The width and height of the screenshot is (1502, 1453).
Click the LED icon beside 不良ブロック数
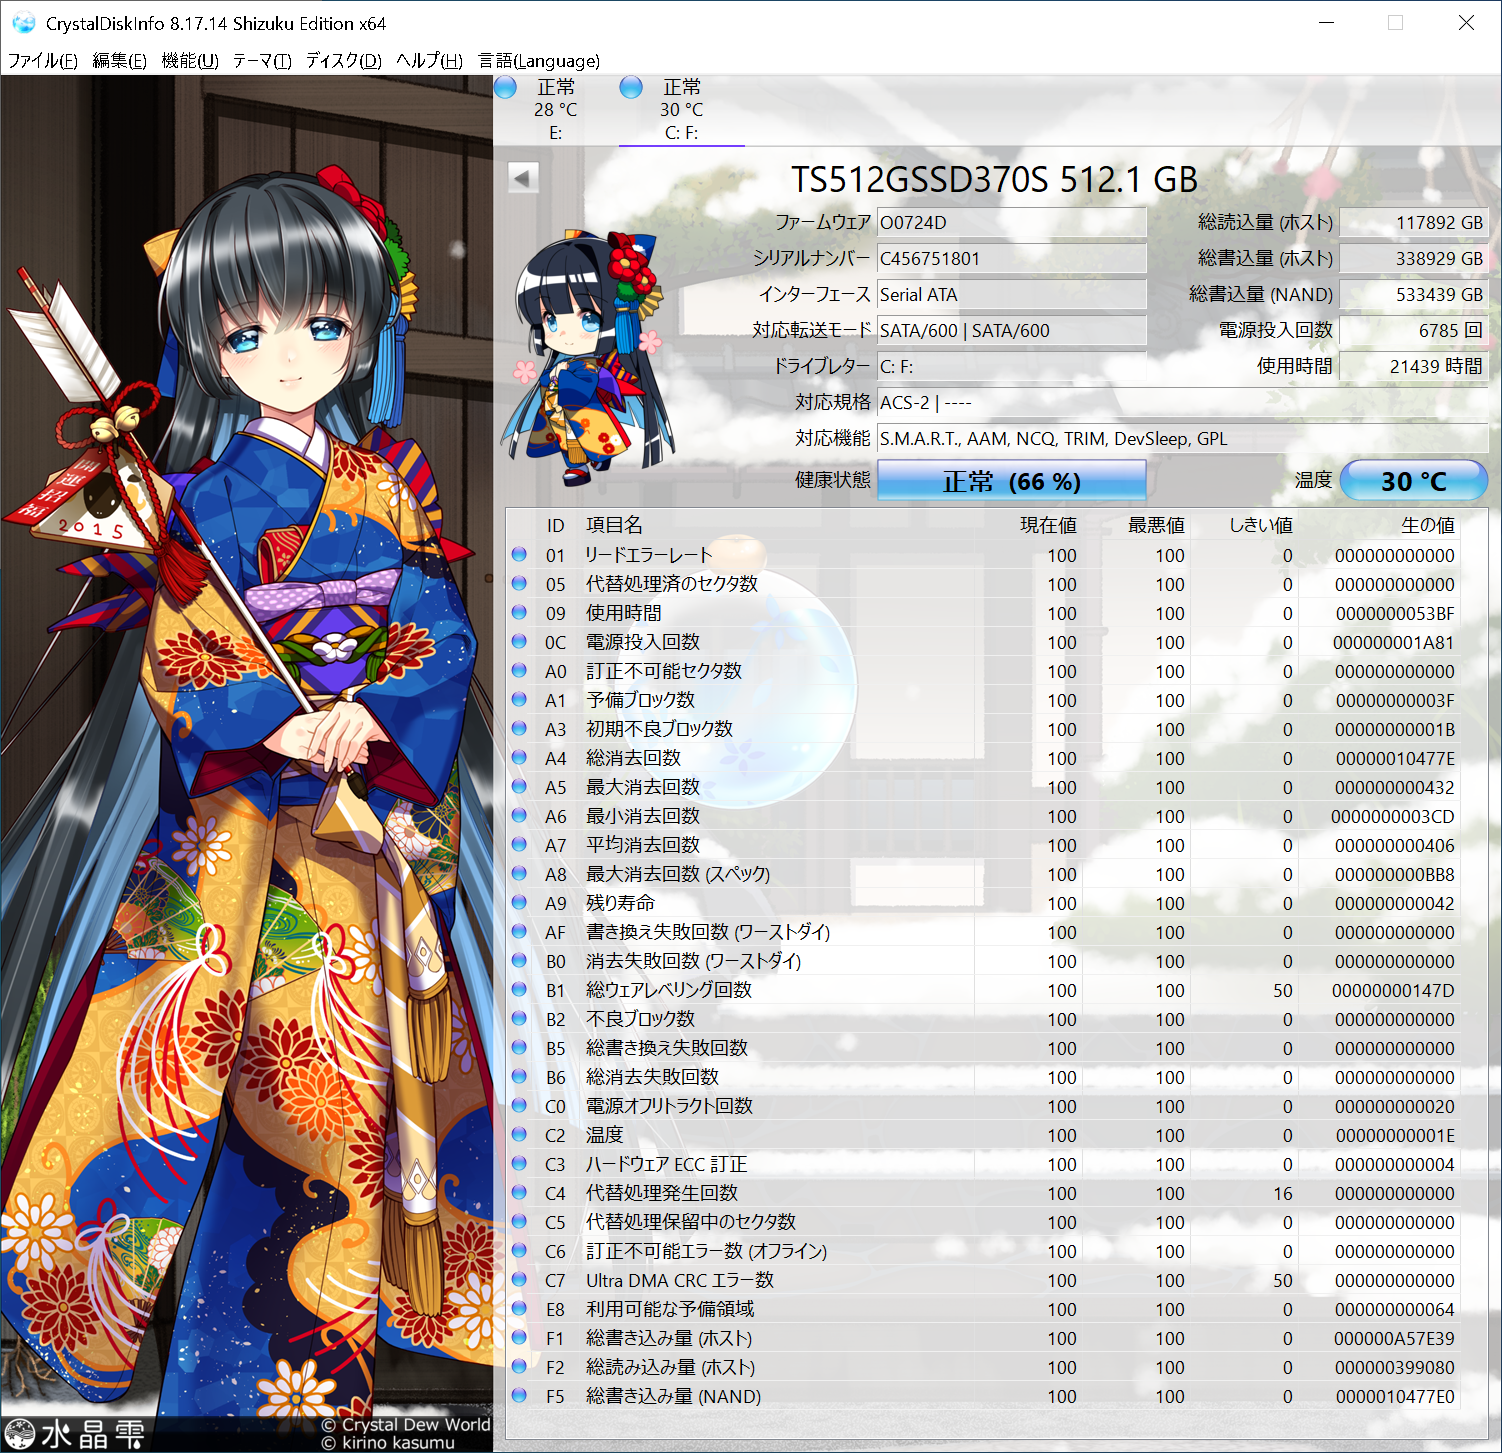coord(519,1019)
